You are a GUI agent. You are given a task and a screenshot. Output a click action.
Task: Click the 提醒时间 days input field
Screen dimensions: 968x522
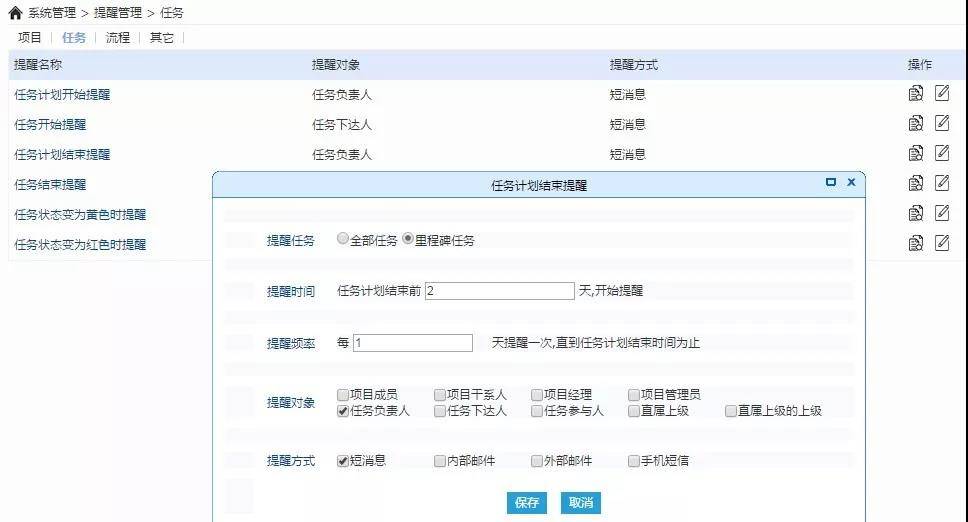(499, 291)
